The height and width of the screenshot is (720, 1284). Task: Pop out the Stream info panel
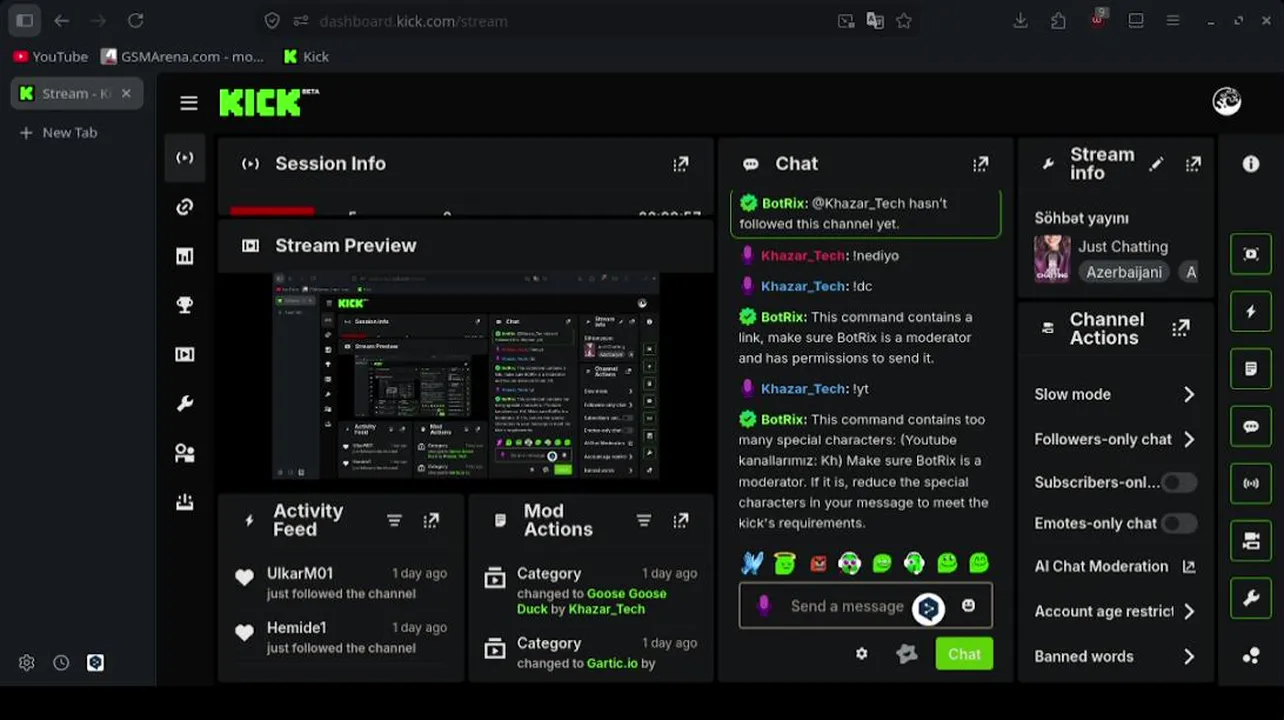tap(1193, 164)
